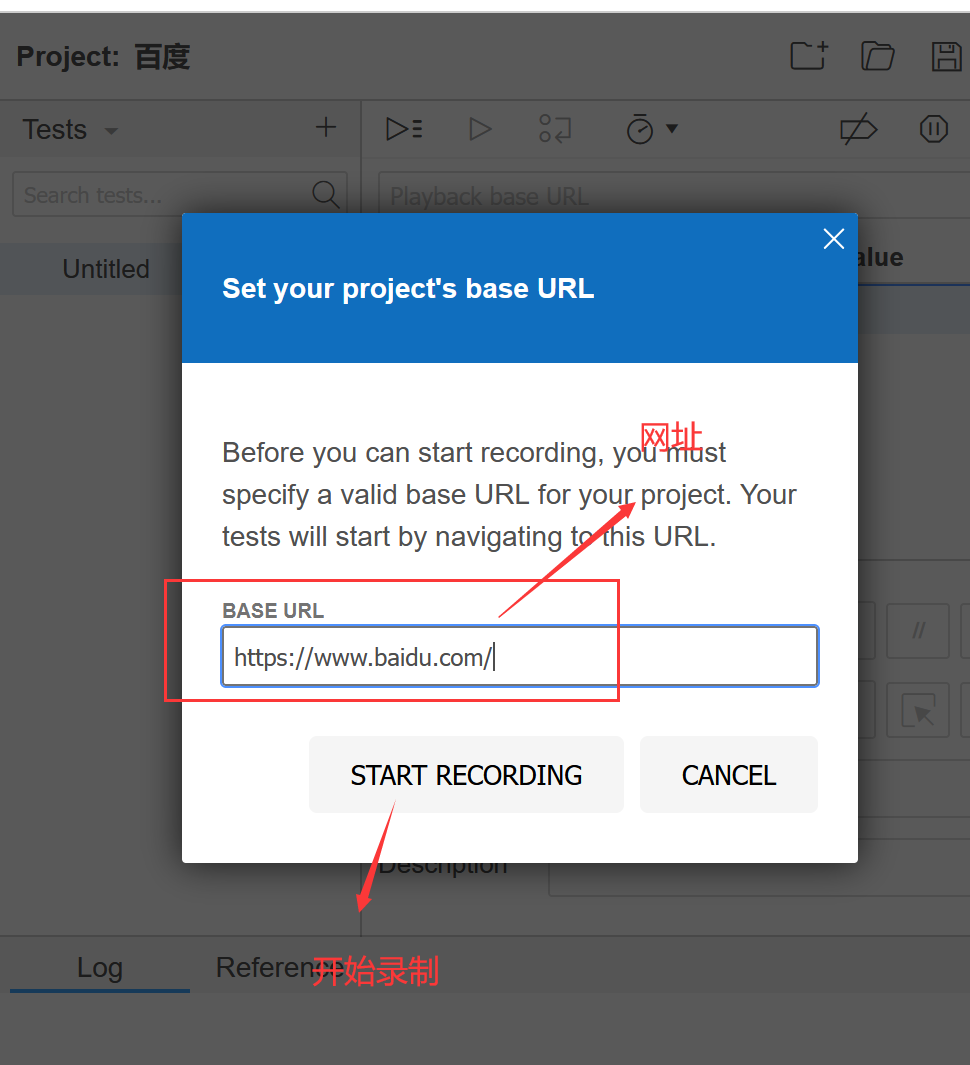Click the Project name 百度
Viewport: 970px width, 1065px height.
(162, 56)
